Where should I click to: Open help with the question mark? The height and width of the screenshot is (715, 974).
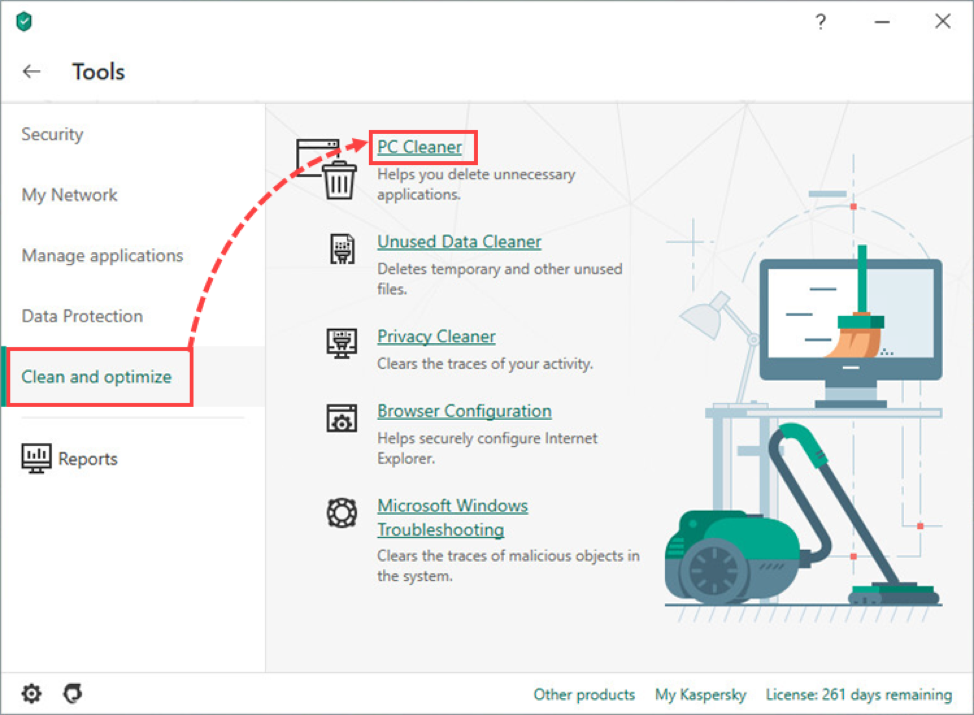(821, 22)
